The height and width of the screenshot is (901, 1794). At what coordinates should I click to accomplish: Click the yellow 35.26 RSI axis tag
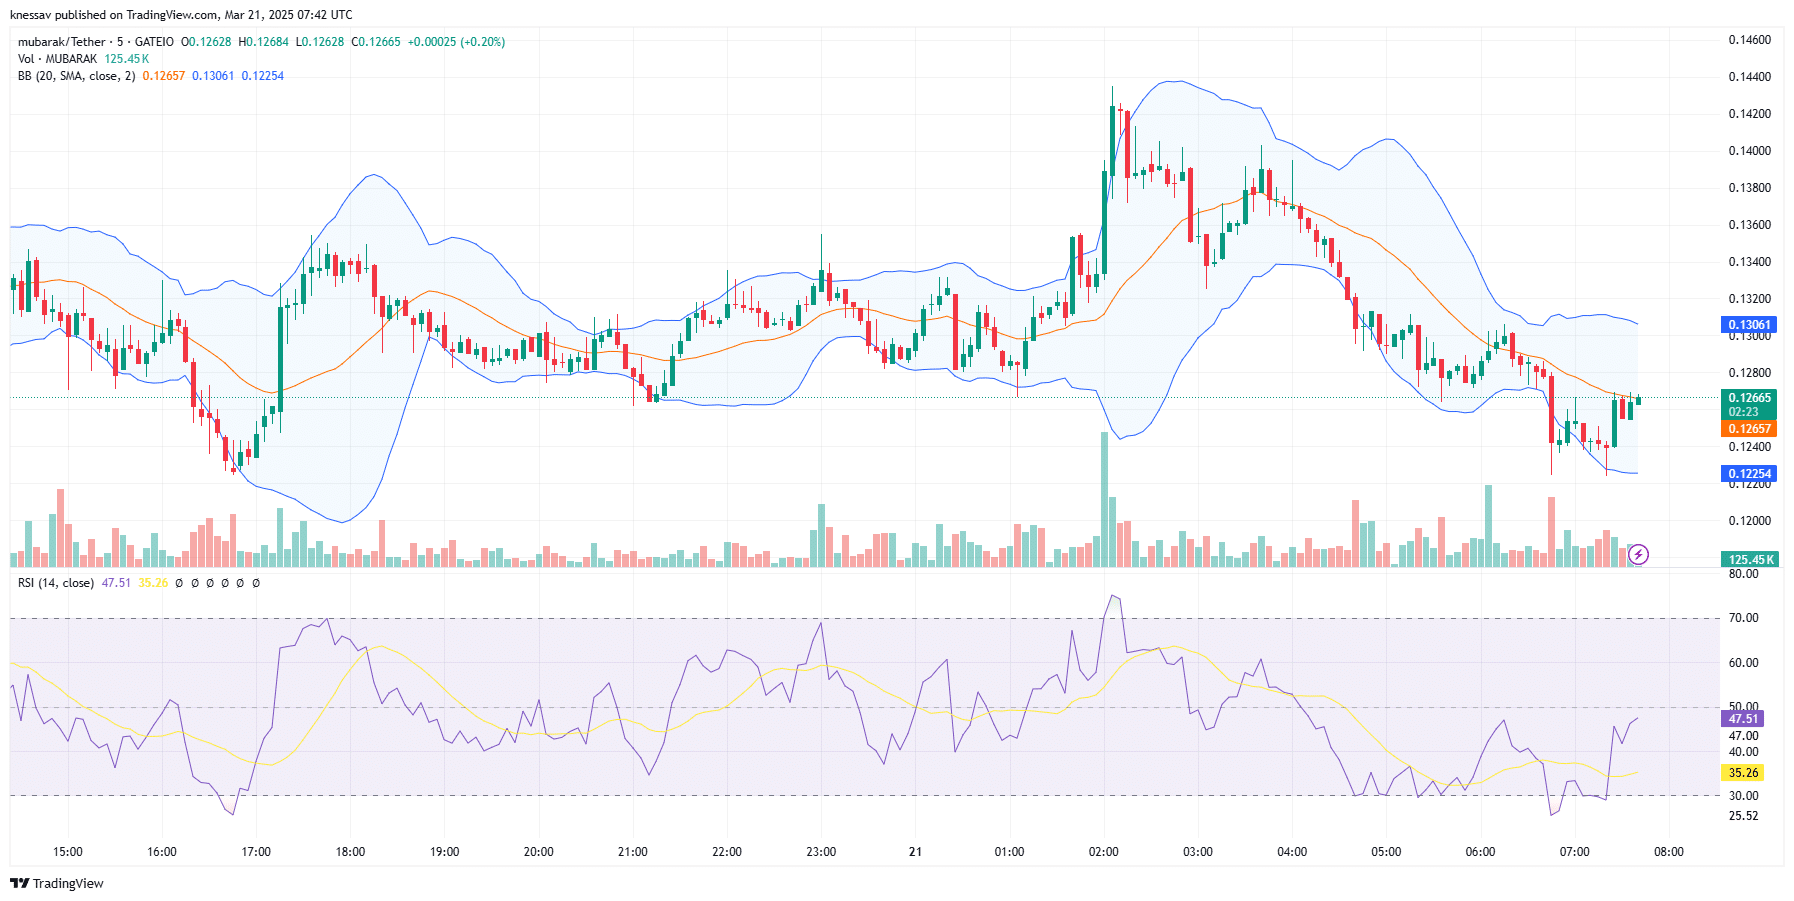tap(1743, 773)
